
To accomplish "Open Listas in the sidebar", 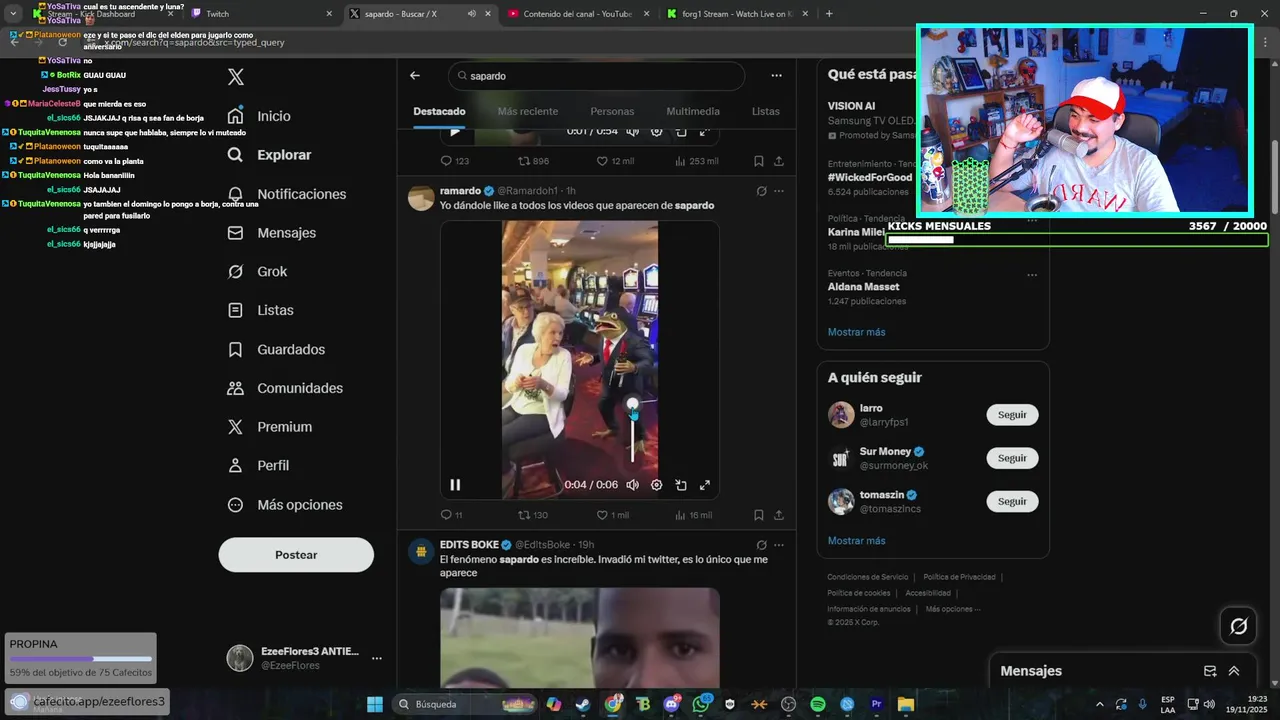I will 260,311.
